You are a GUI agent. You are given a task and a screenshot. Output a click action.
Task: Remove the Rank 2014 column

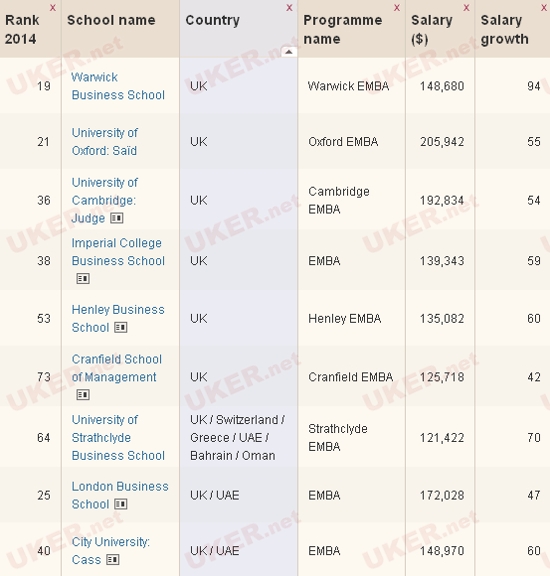click(53, 8)
